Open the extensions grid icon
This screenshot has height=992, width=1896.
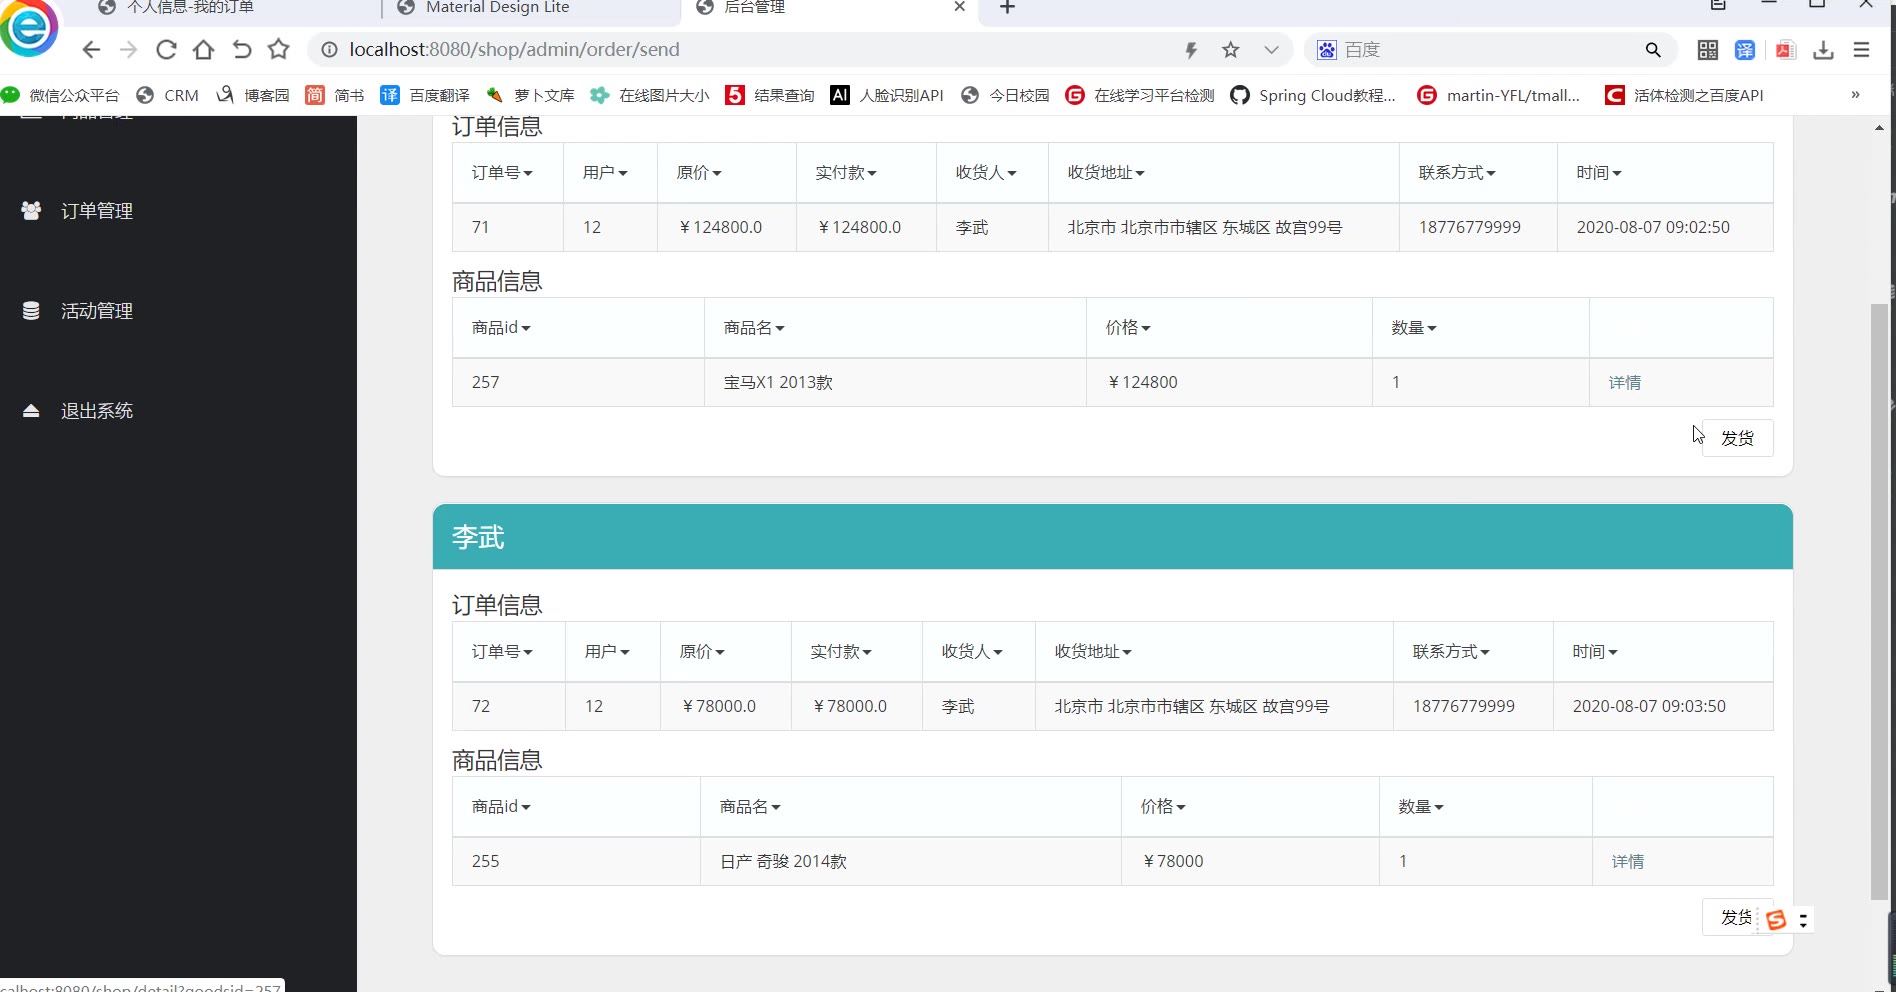[x=1708, y=50]
